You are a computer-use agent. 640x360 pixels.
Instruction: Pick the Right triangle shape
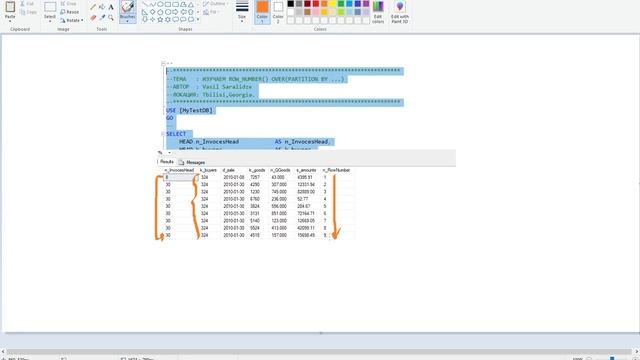144,12
